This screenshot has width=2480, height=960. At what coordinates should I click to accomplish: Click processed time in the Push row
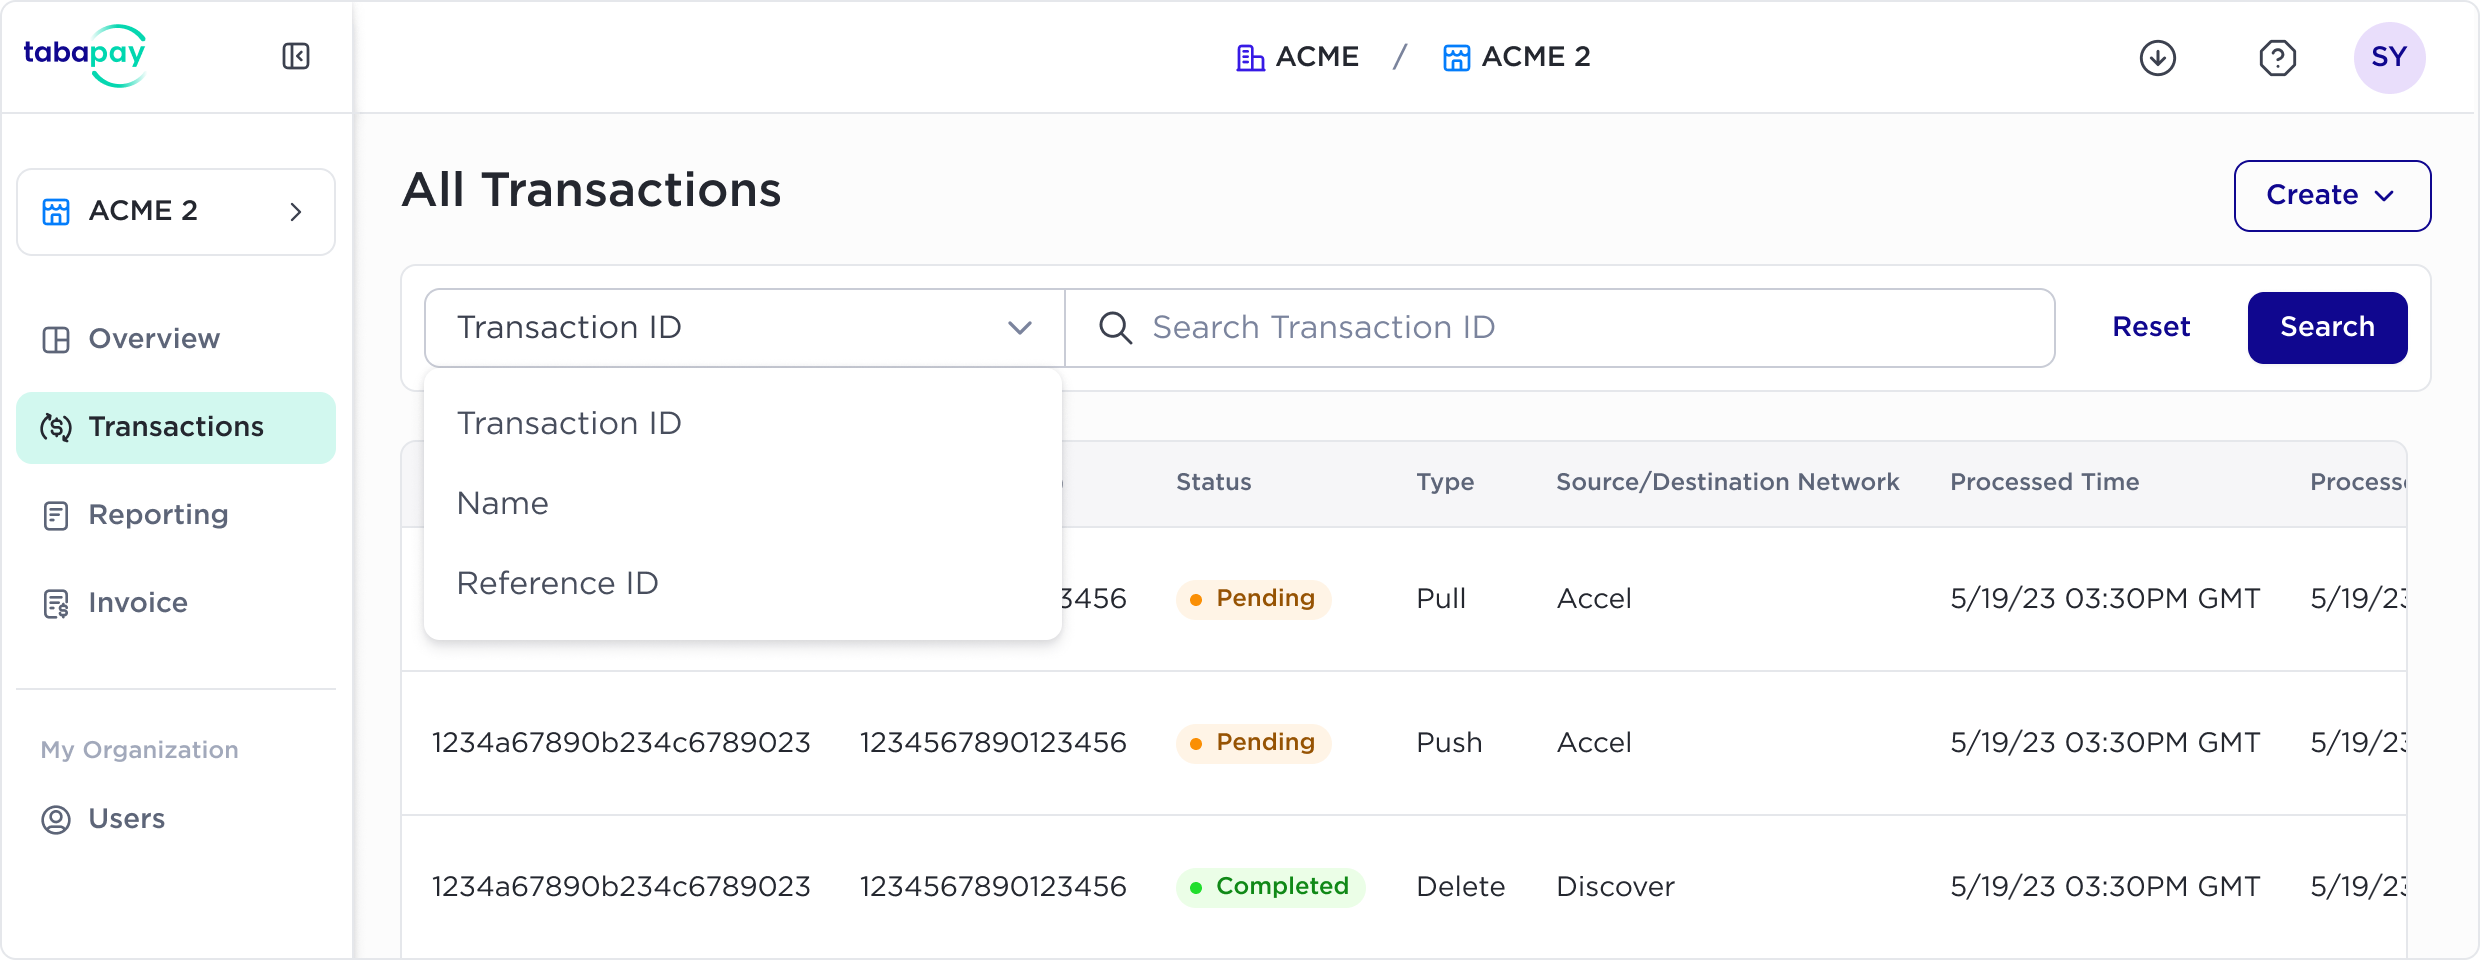point(2105,743)
